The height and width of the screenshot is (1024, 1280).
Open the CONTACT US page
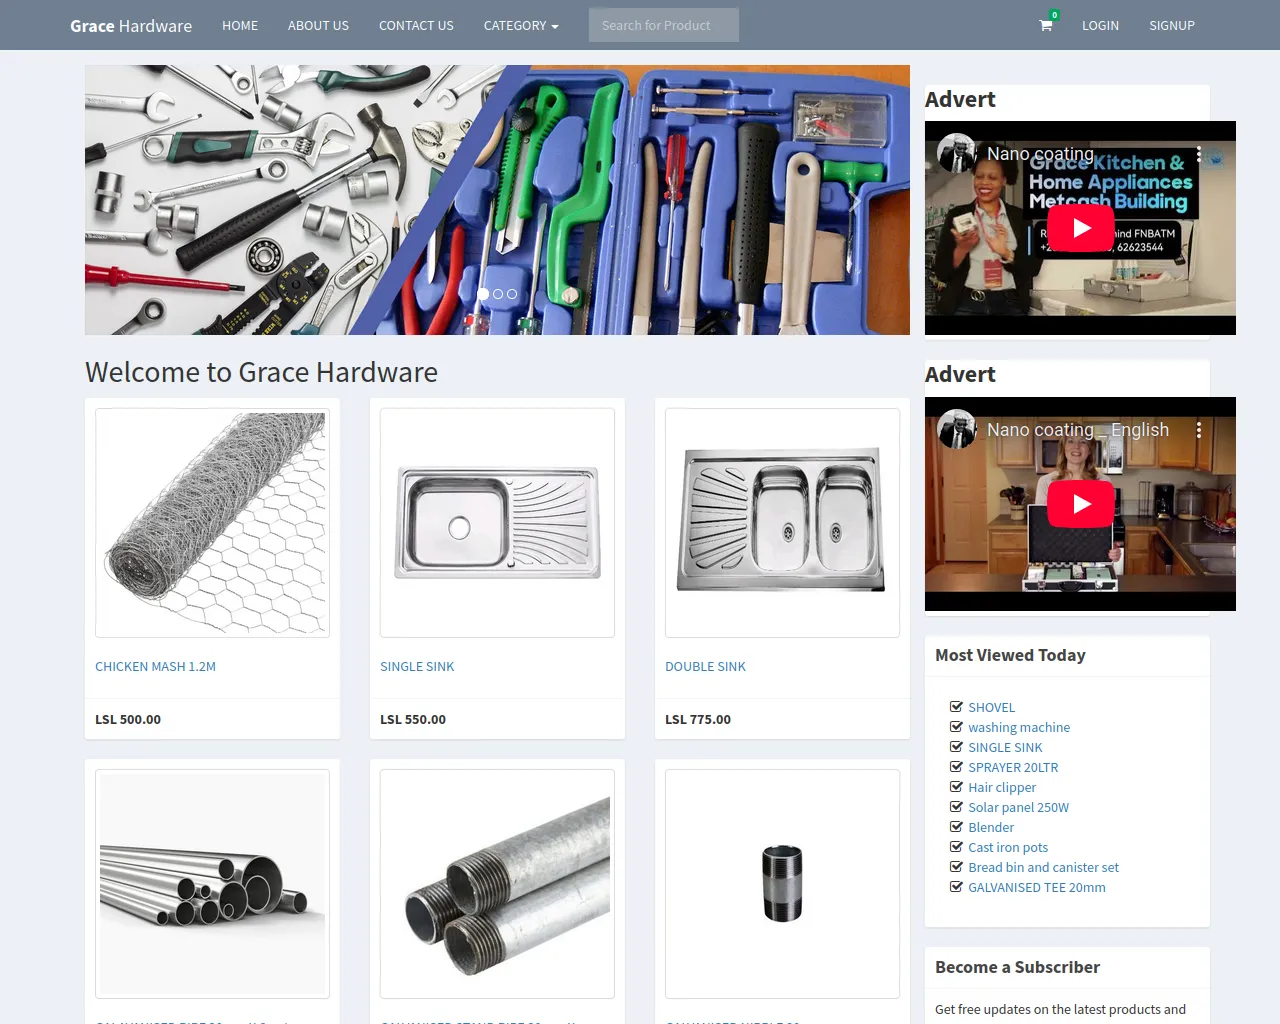[x=416, y=25]
